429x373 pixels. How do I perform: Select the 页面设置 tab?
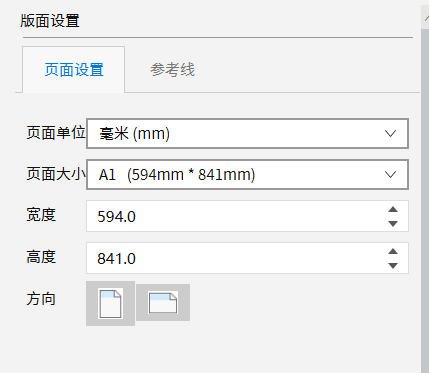(x=74, y=70)
